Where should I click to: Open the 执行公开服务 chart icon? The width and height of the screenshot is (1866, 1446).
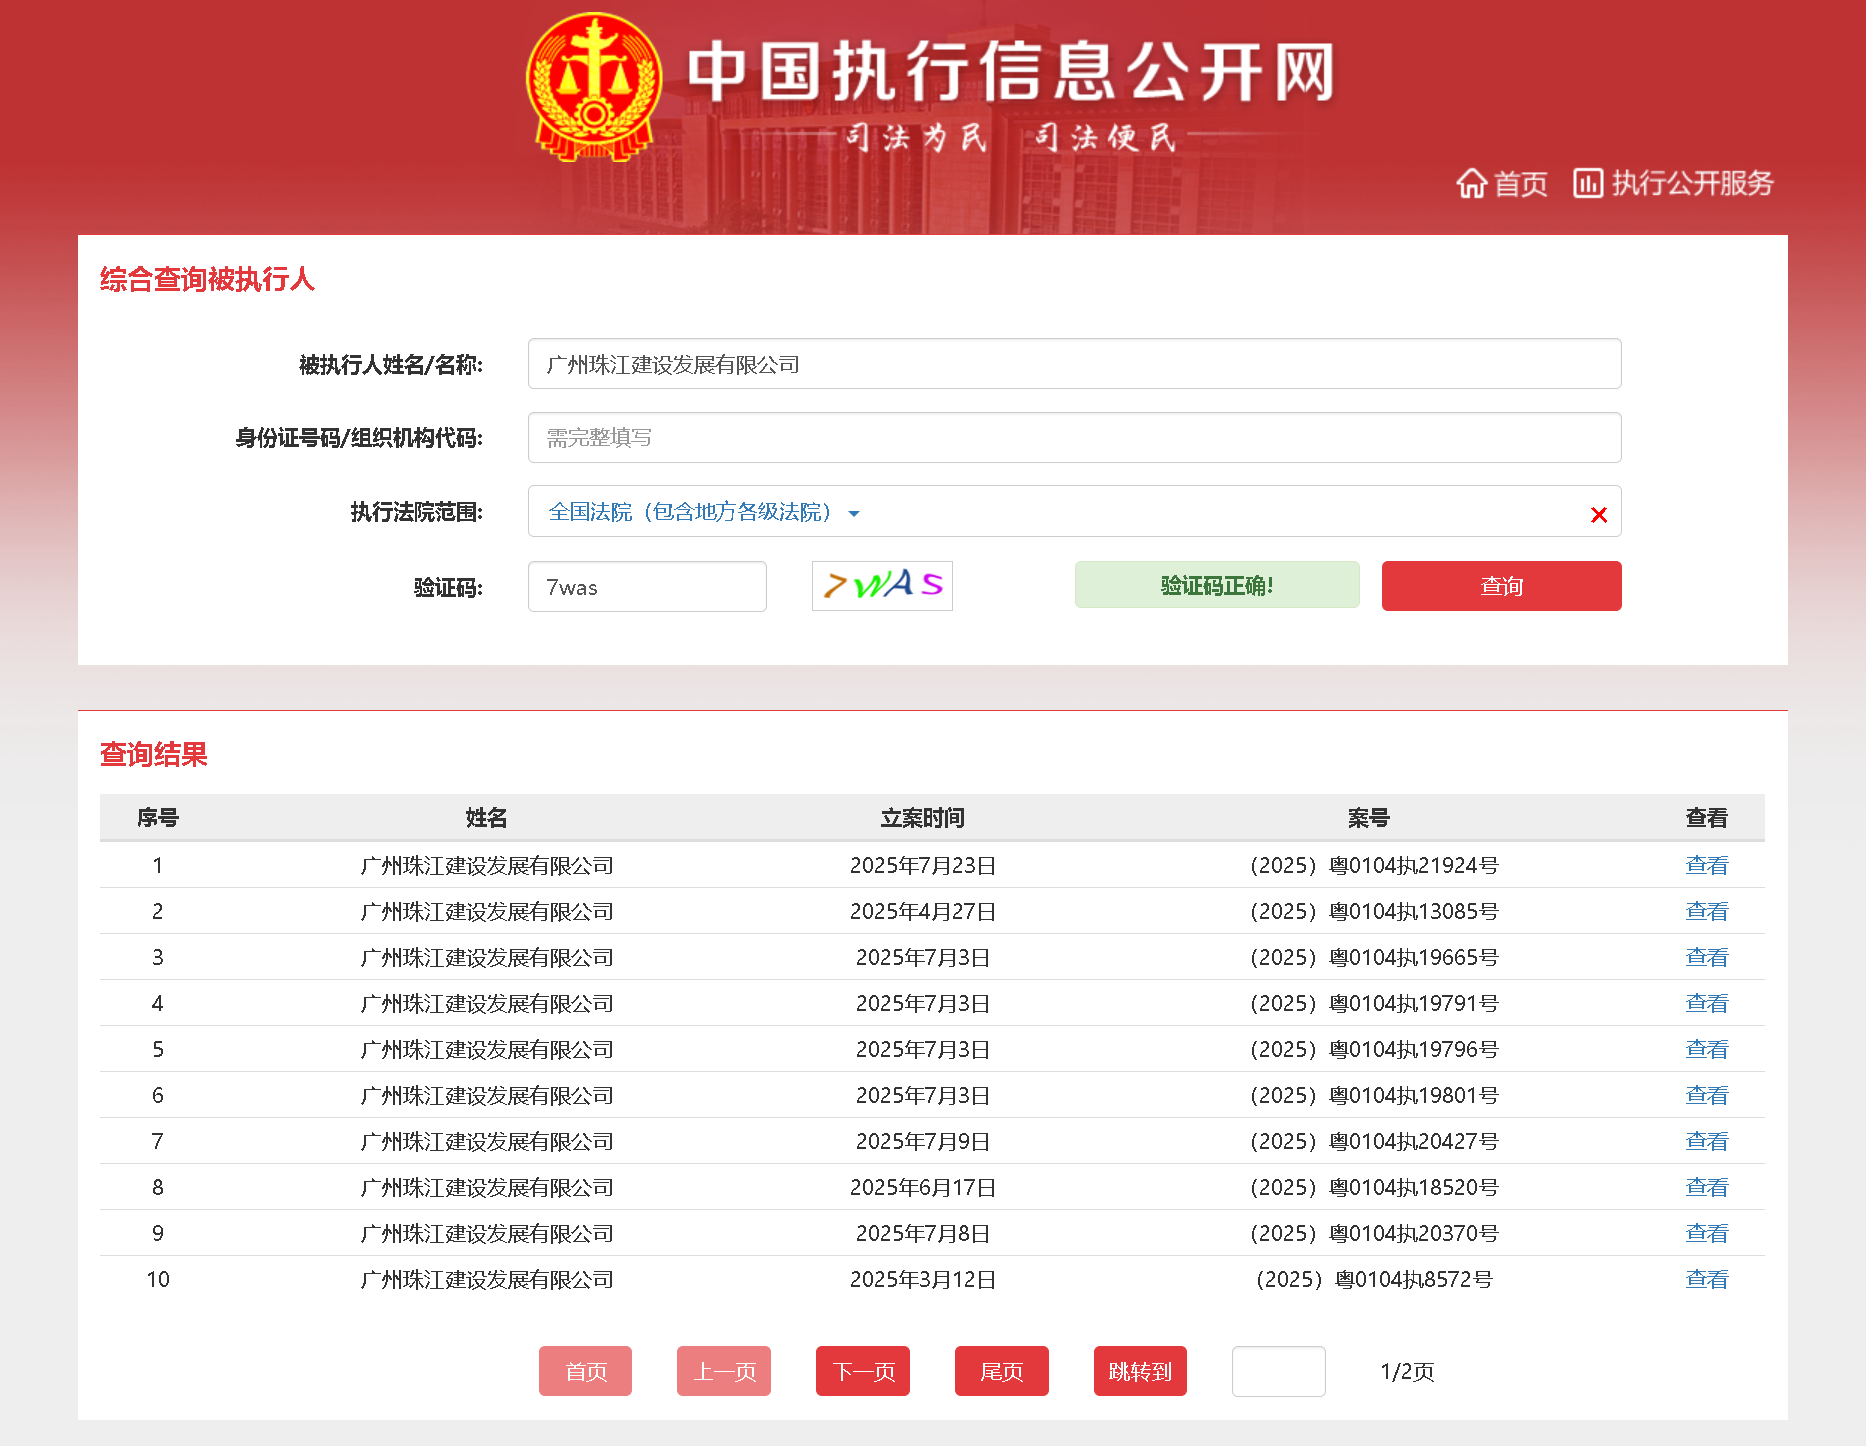1588,183
